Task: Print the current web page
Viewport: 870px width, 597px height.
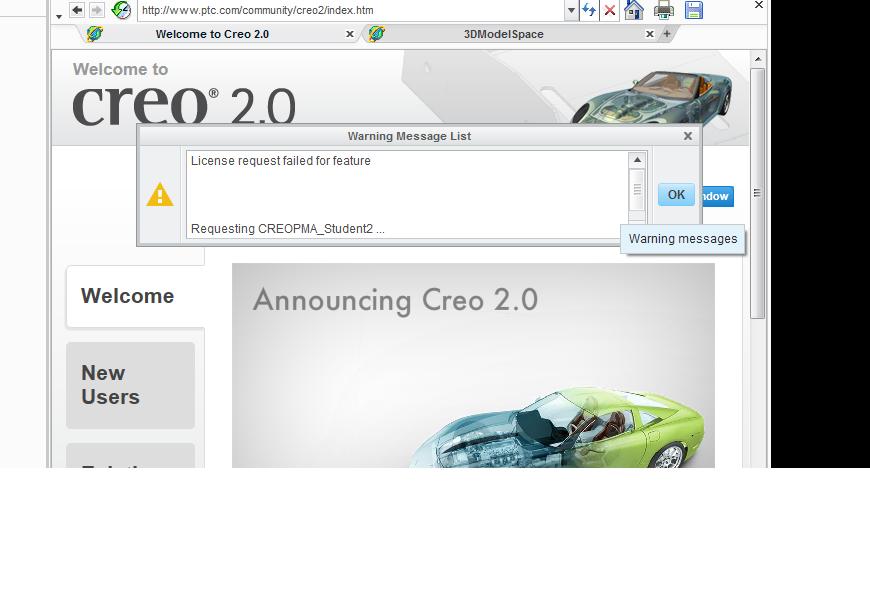Action: click(x=663, y=10)
